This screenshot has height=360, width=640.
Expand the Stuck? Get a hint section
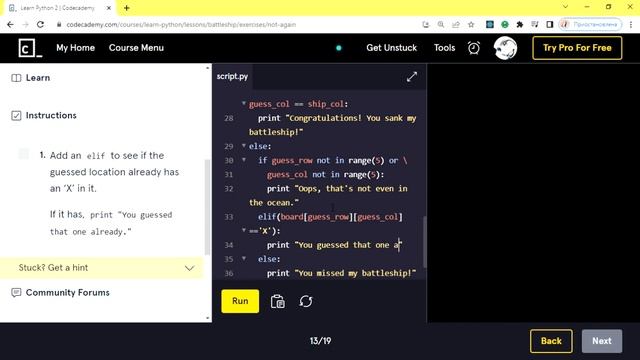[x=102, y=268]
